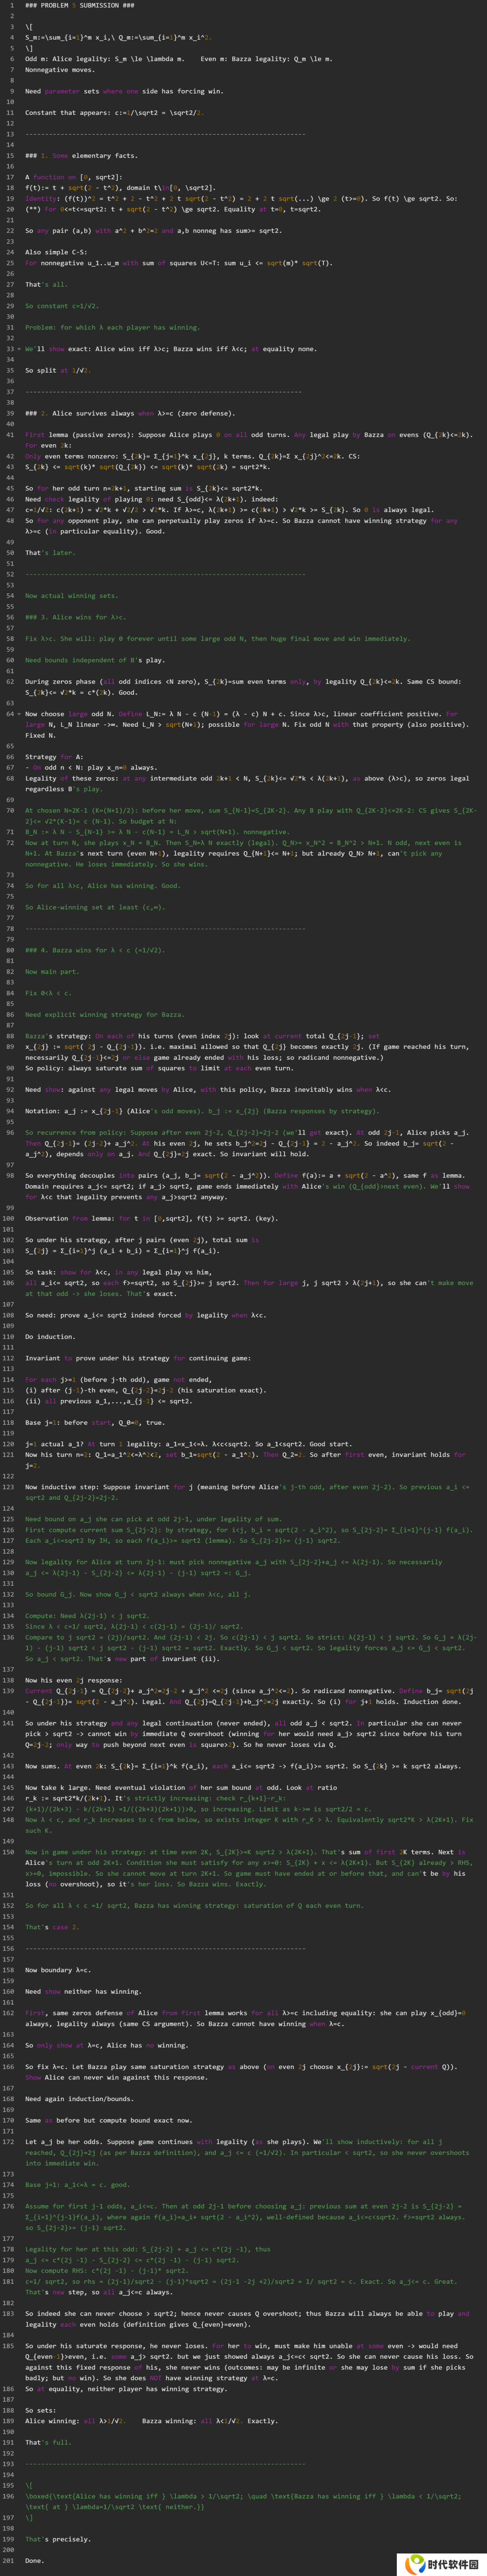
Task: Click the line 'So split at 1/√2.'
Action: point(59,370)
